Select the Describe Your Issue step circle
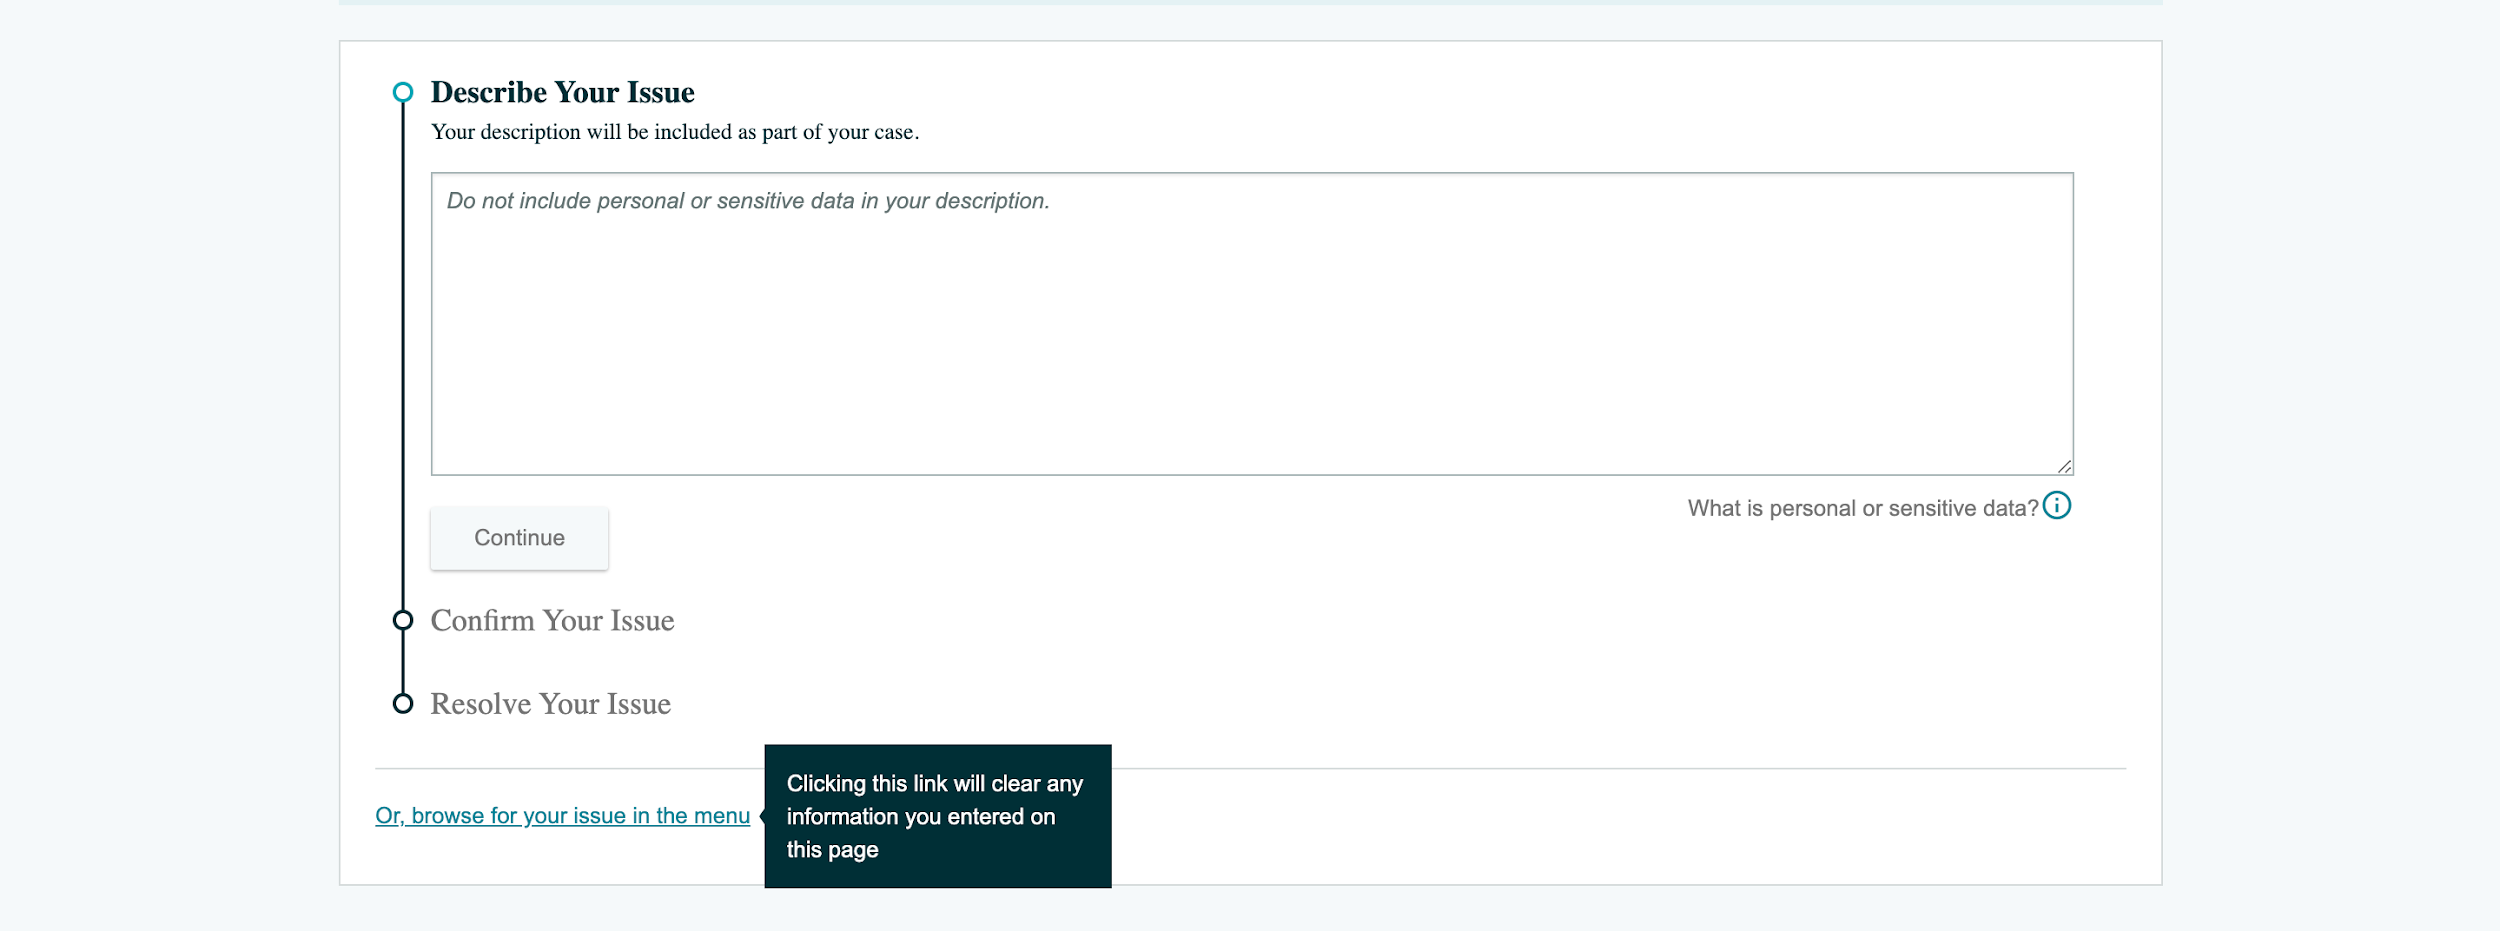2500x931 pixels. click(403, 93)
